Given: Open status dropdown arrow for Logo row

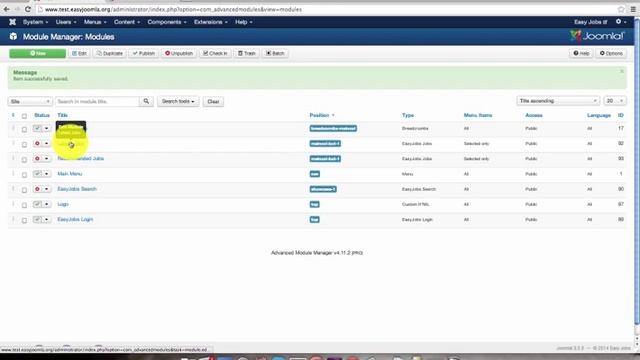Looking at the screenshot, I should tap(47, 204).
